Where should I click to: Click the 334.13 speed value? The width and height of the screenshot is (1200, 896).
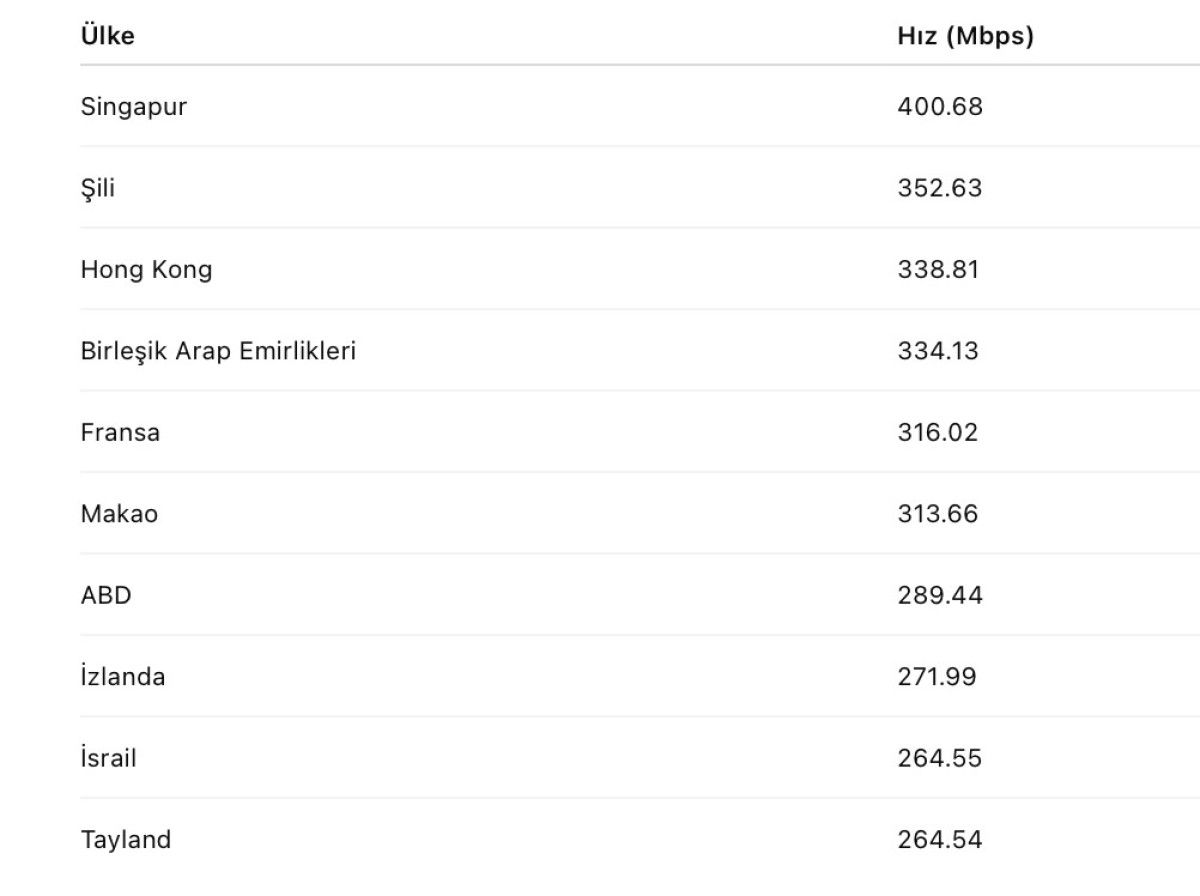click(x=938, y=352)
